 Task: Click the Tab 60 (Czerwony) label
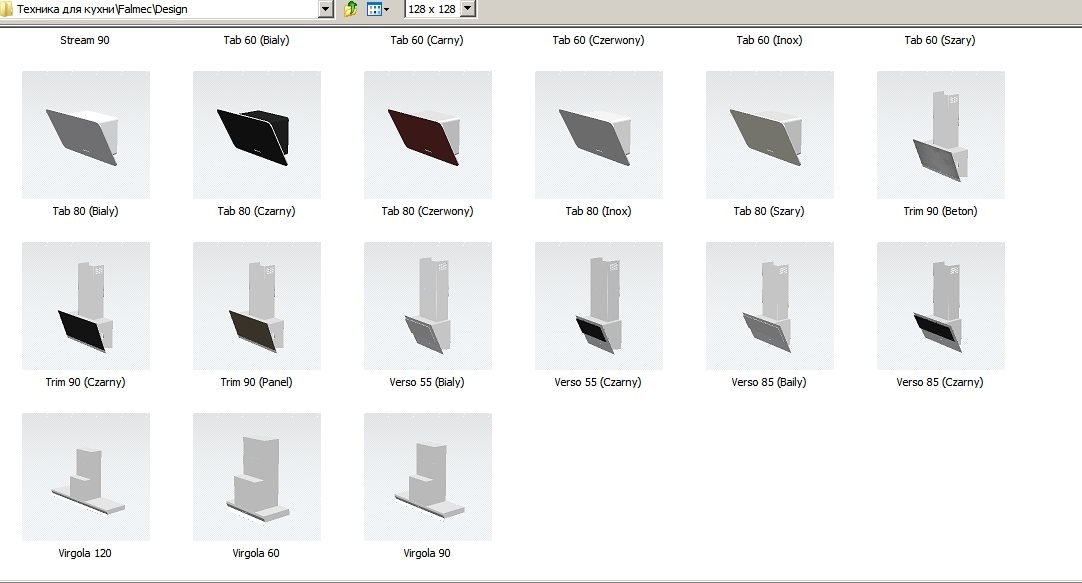coord(598,40)
